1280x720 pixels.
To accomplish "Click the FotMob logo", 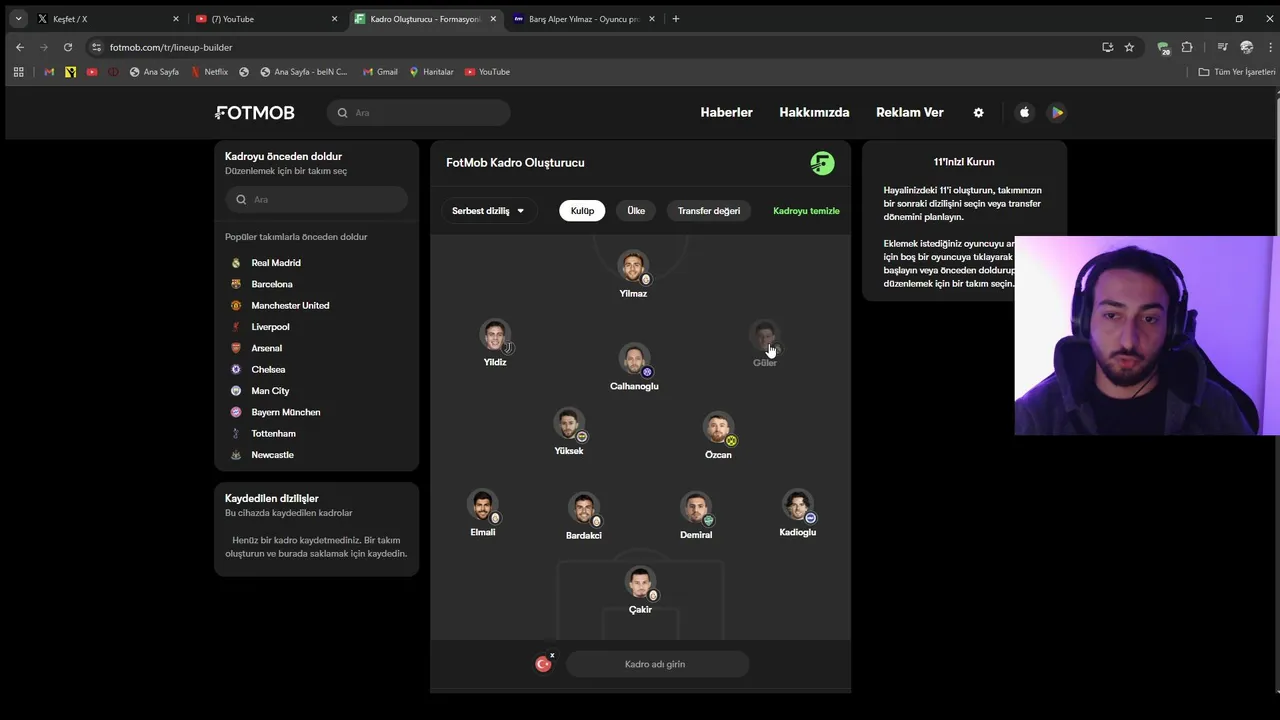I will tap(255, 113).
